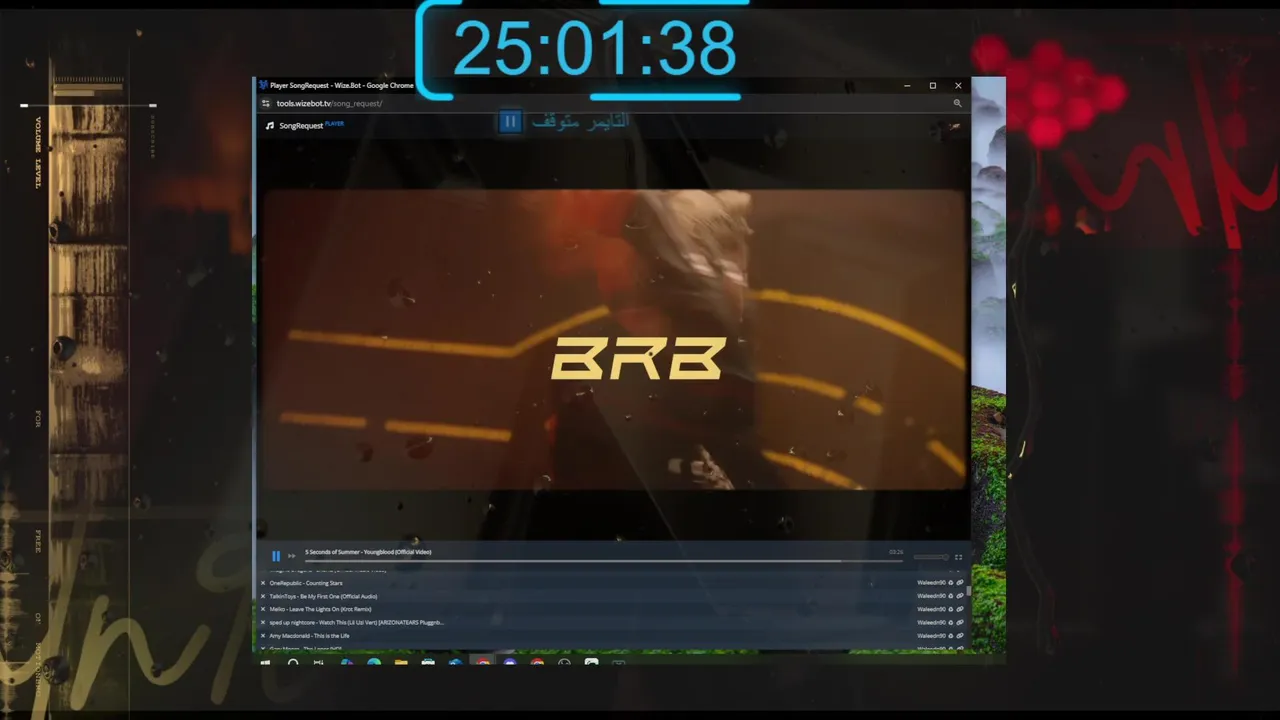
Task: Maximize the SongRequest Chrome window
Action: pos(933,85)
